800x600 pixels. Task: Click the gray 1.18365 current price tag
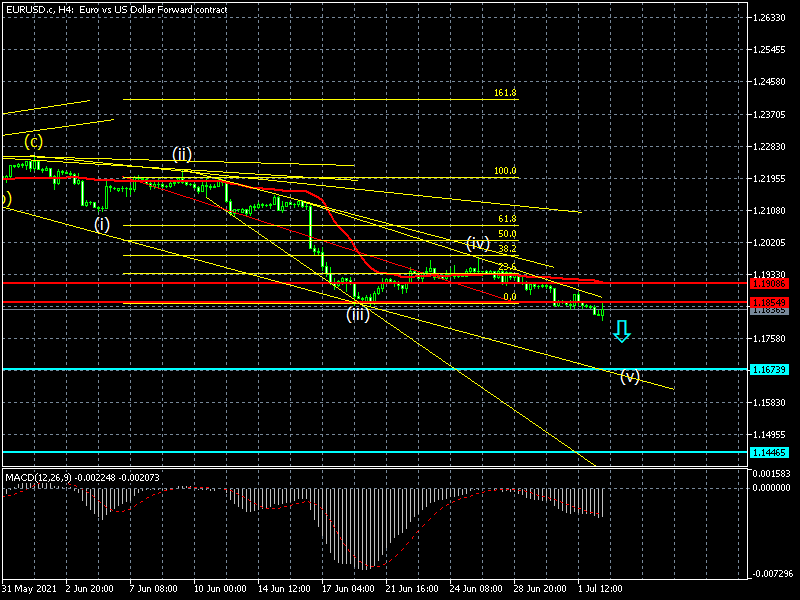769,311
